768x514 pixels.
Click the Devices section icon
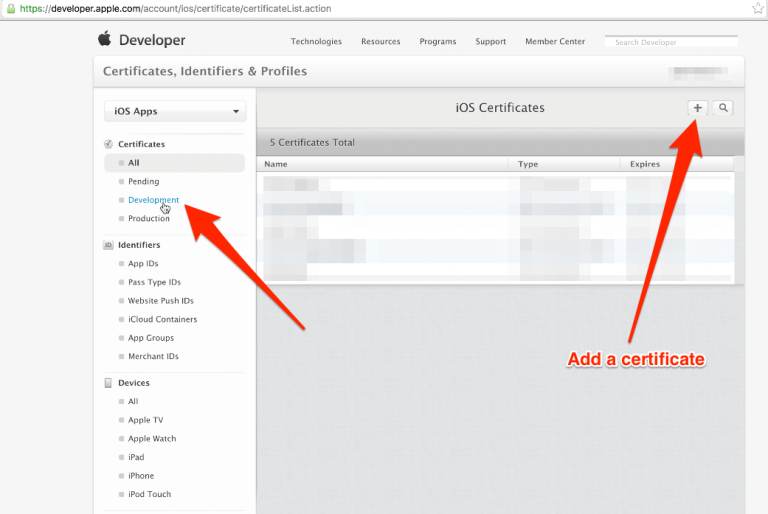[108, 383]
